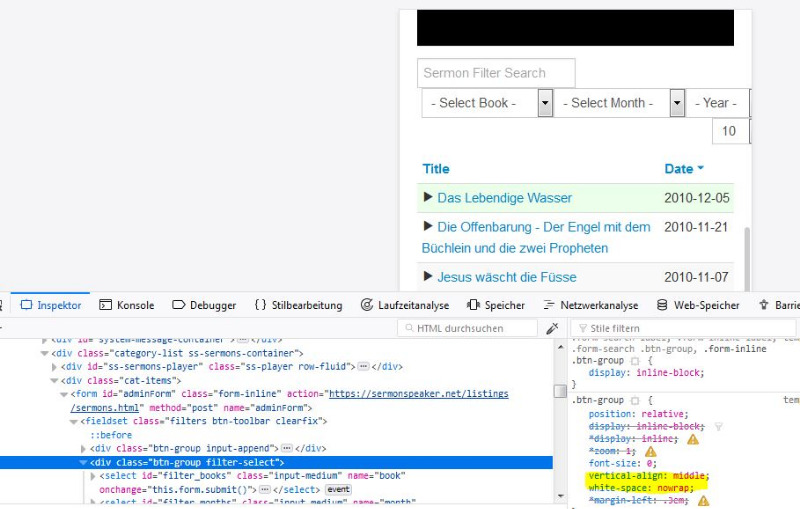
Task: Select the ::before pseudo-element row
Action: click(x=111, y=435)
